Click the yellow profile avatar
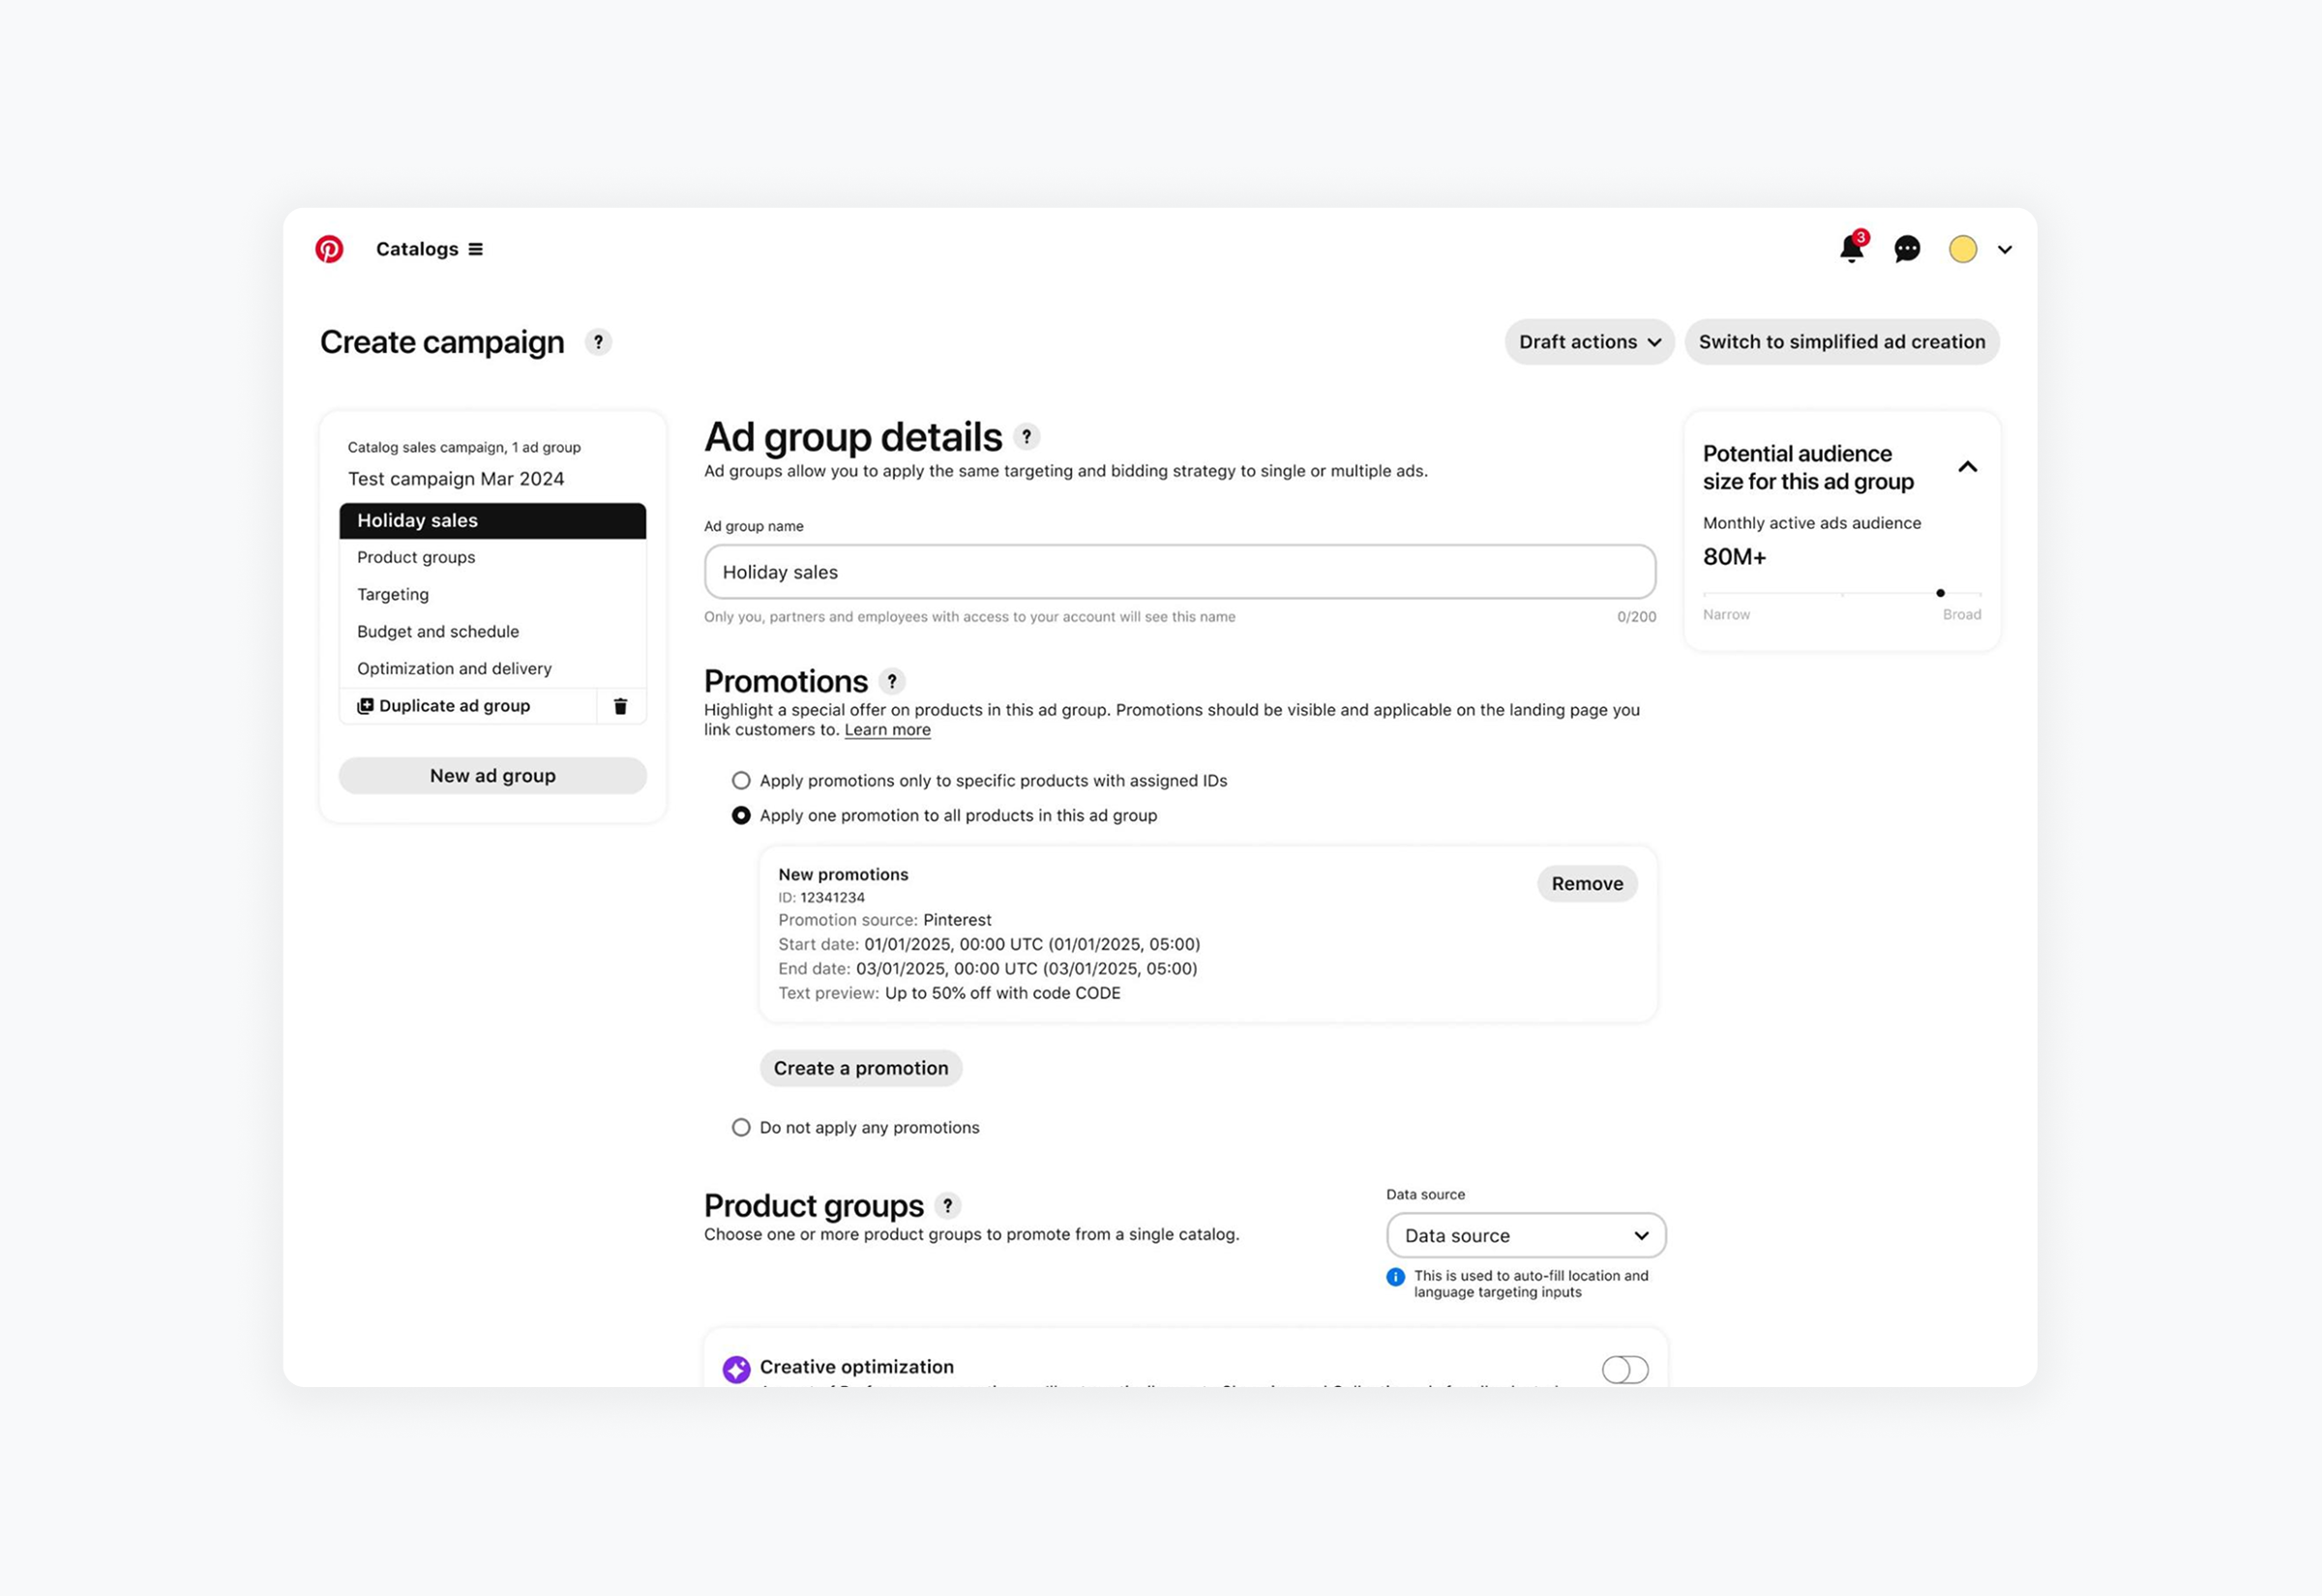The image size is (2322, 1596). [1962, 249]
